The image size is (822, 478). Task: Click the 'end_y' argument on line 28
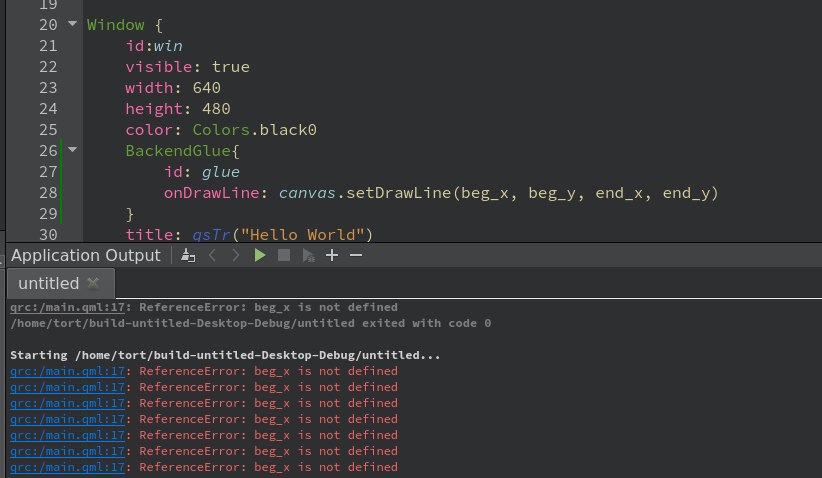tap(686, 193)
